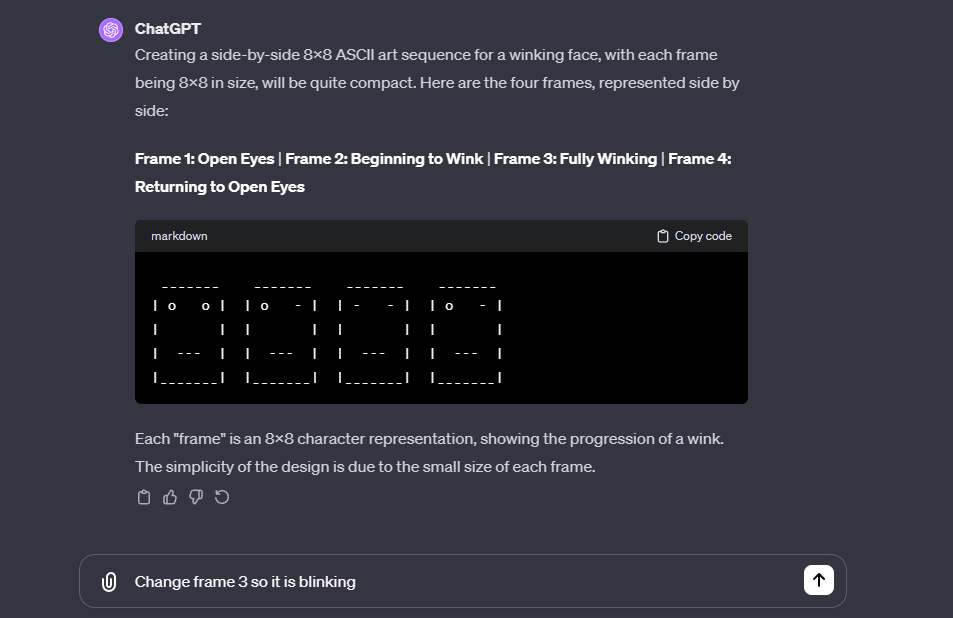953x618 pixels.
Task: Click the third ASCII face with both eyes dashed
Action: (374, 333)
